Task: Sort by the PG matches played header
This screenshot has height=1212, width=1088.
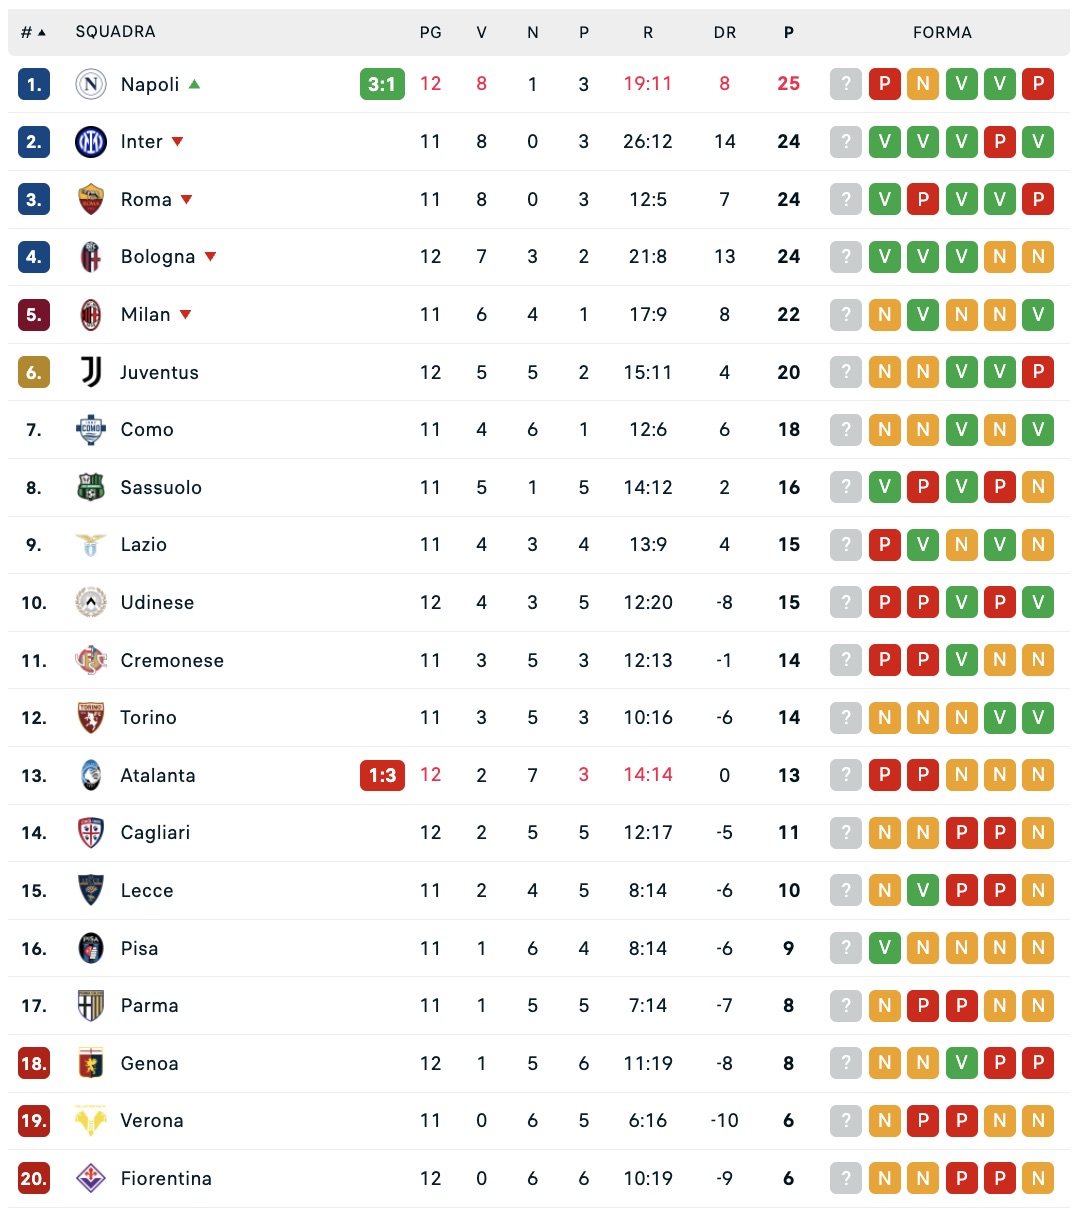Action: (x=430, y=32)
